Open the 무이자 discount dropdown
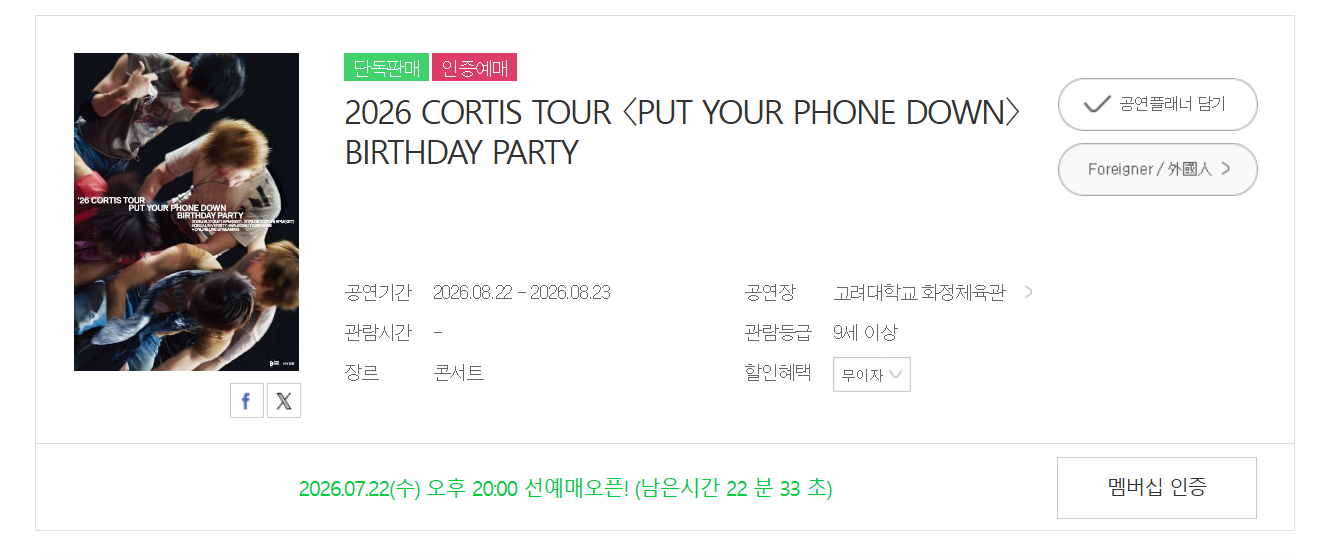The width and height of the screenshot is (1322, 557). coord(872,375)
